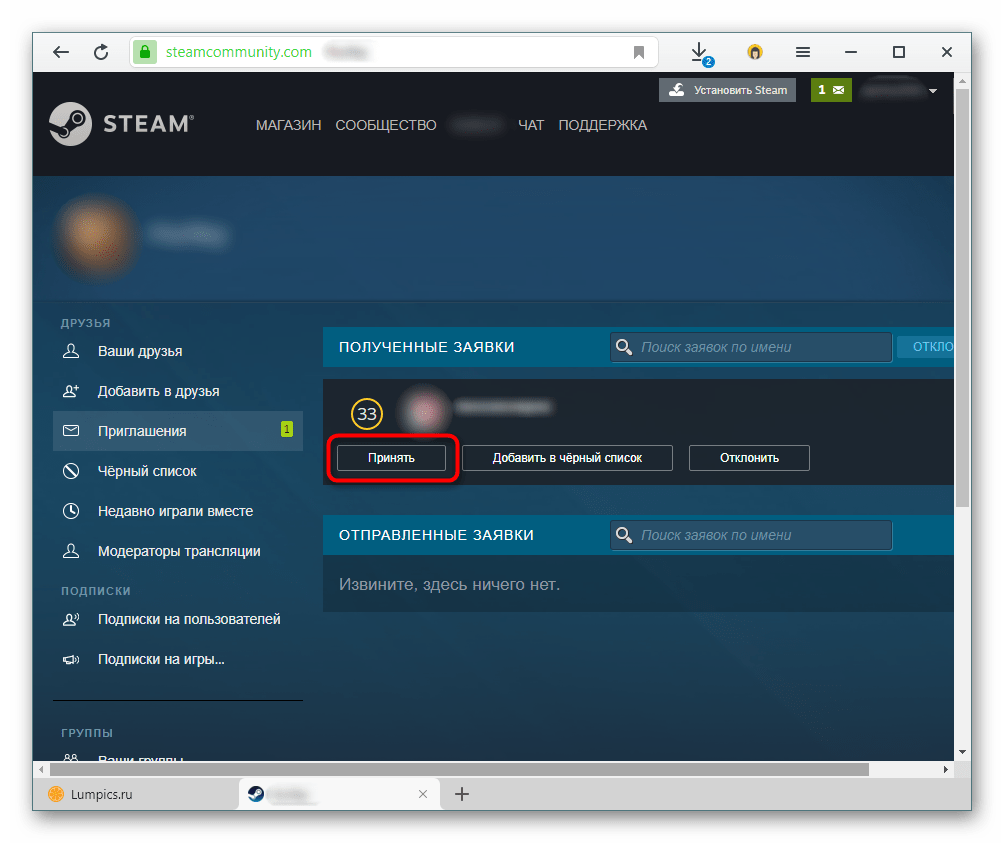Click the vertical scrollbar thumb
1004x843 pixels.
coord(962,298)
